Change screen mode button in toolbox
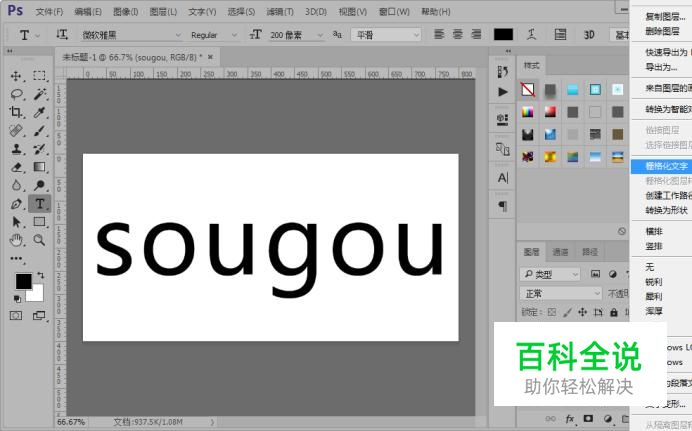Viewport: 692px width, 431px height. [39, 316]
